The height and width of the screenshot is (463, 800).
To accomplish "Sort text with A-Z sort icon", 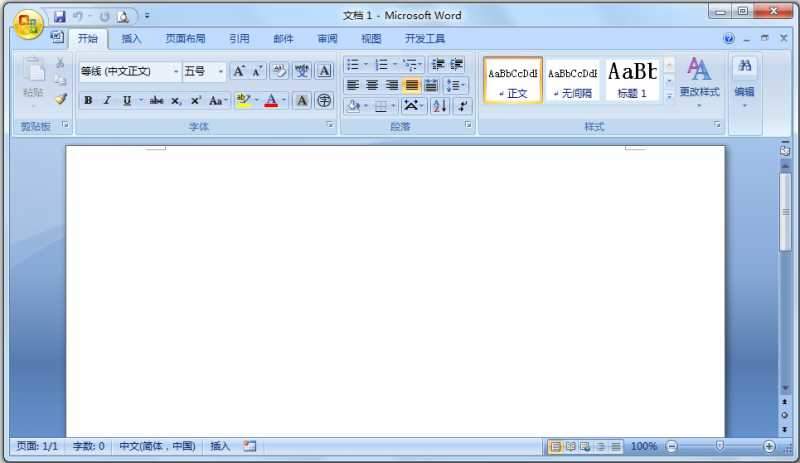I will click(x=440, y=106).
